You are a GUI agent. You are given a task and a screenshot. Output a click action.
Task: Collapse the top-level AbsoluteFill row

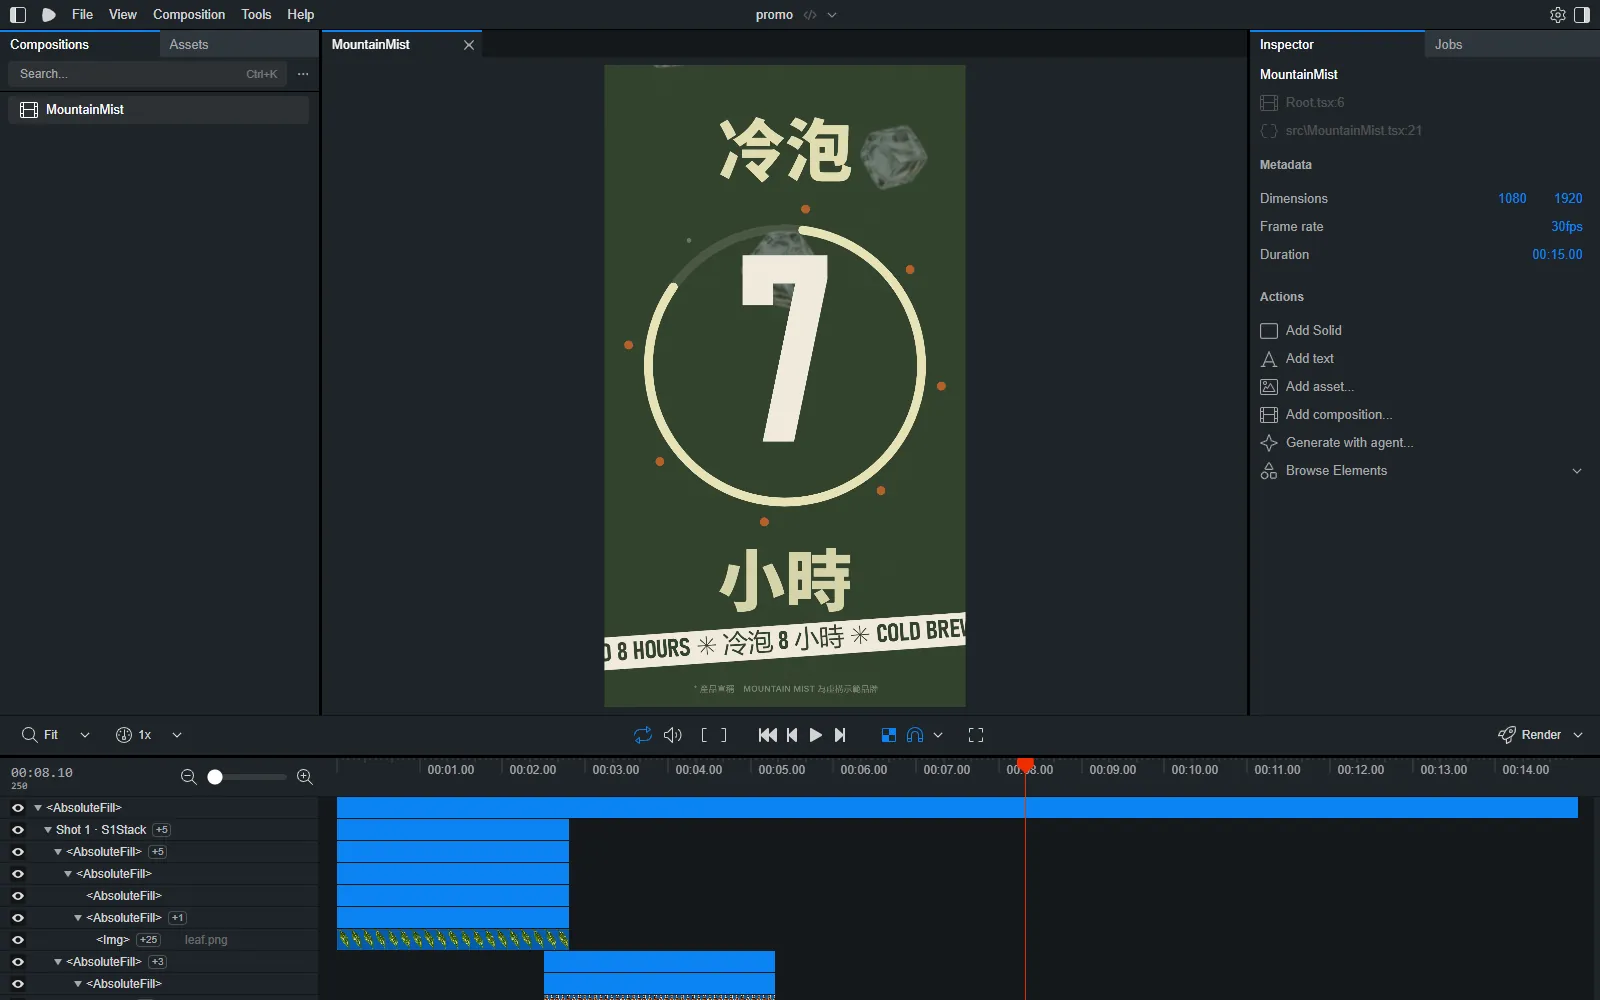coord(38,808)
